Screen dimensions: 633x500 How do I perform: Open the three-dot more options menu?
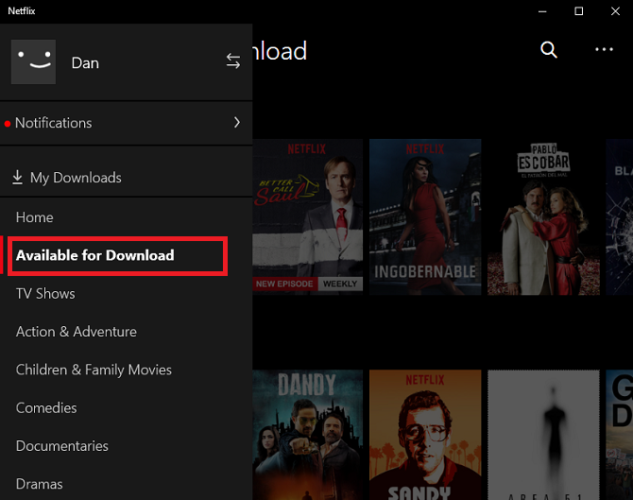click(x=604, y=50)
